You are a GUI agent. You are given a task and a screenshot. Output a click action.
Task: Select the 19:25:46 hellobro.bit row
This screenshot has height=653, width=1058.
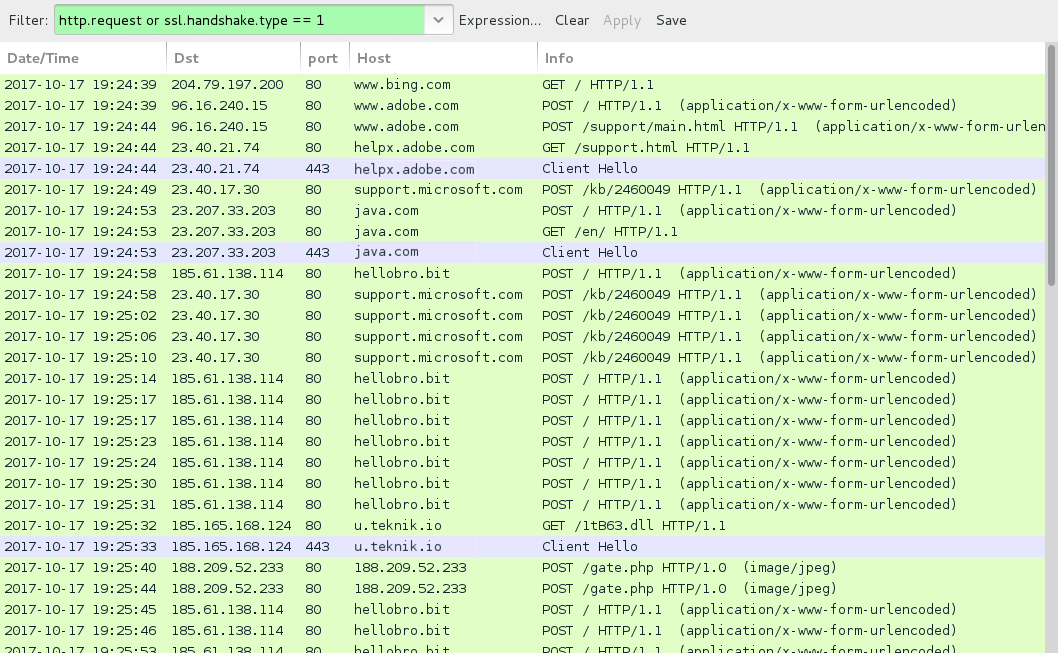click(522, 630)
